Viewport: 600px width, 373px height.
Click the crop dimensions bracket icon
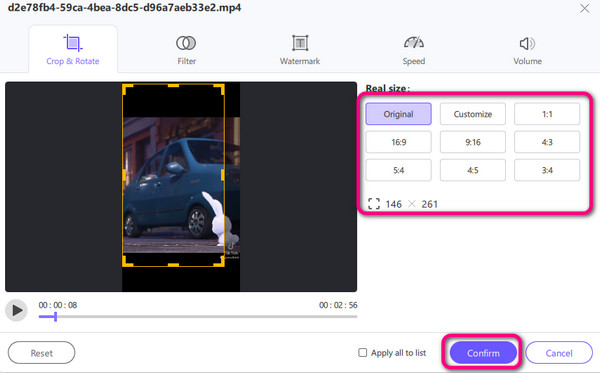pyautogui.click(x=374, y=204)
